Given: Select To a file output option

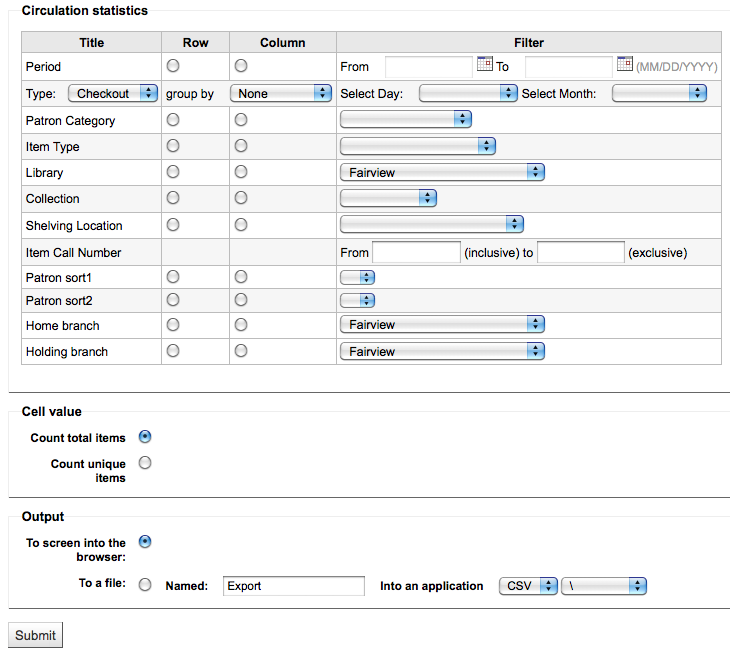Looking at the screenshot, I should click(145, 584).
